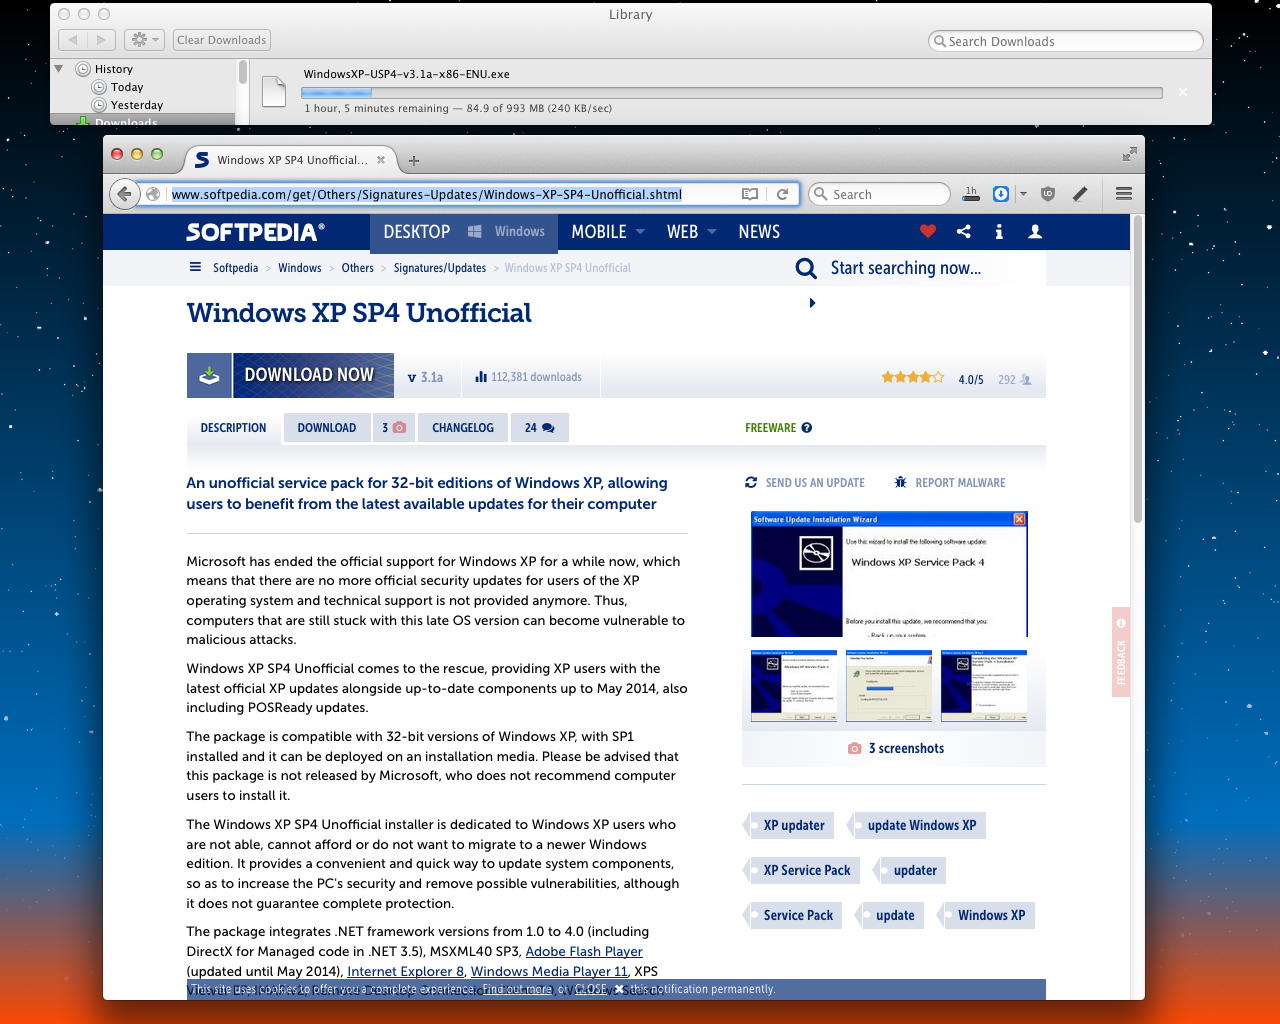Click the star rating for this software

[912, 377]
